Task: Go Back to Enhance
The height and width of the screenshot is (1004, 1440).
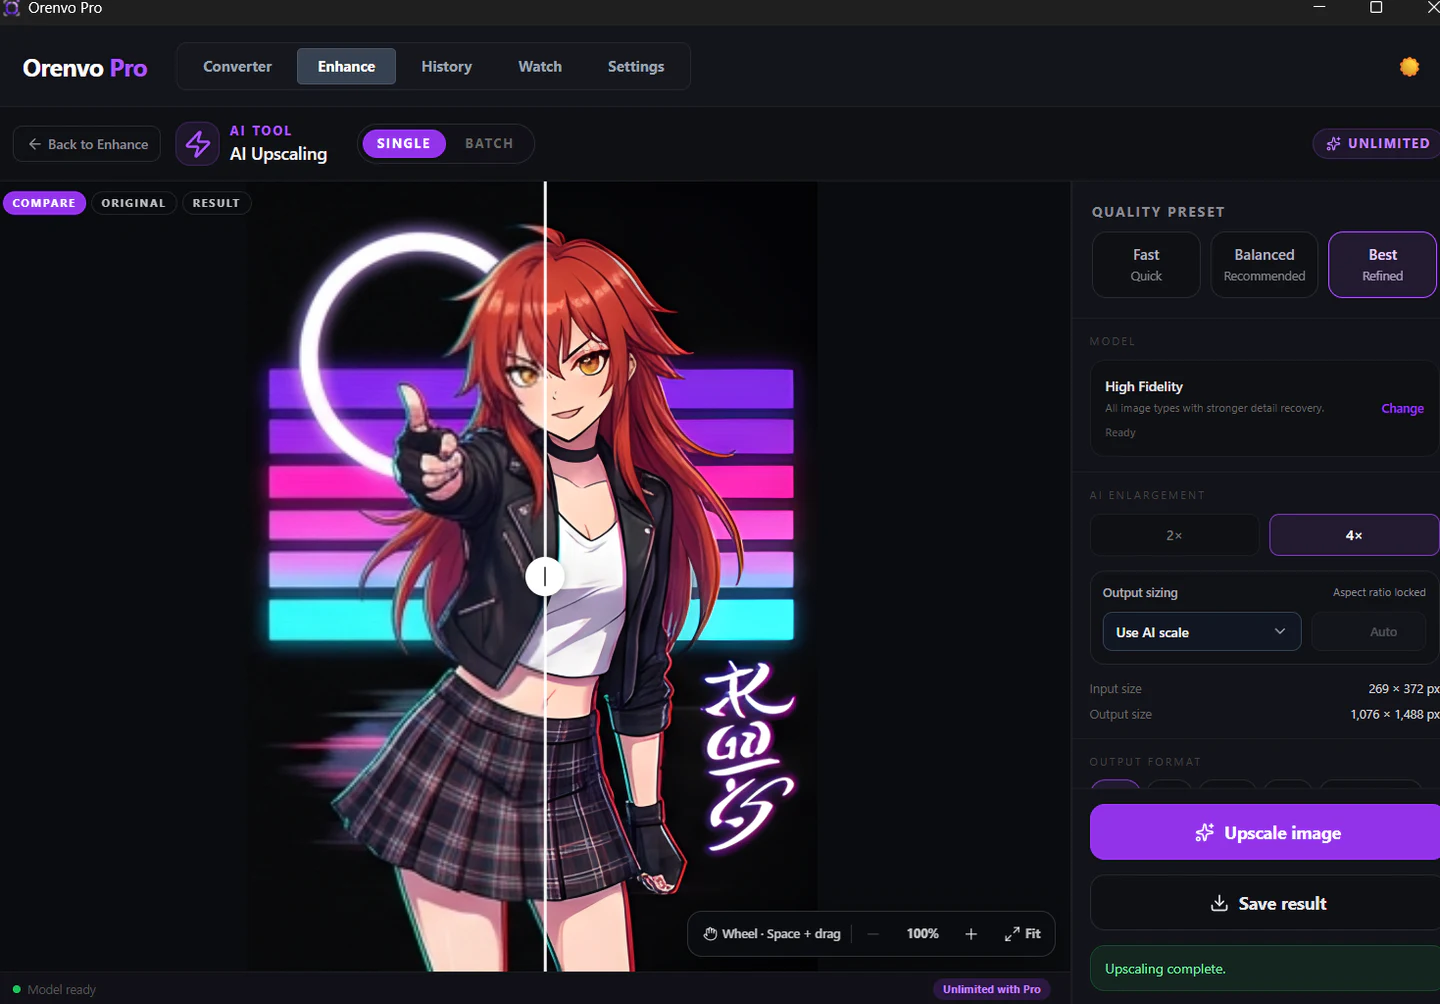Action: coord(87,144)
